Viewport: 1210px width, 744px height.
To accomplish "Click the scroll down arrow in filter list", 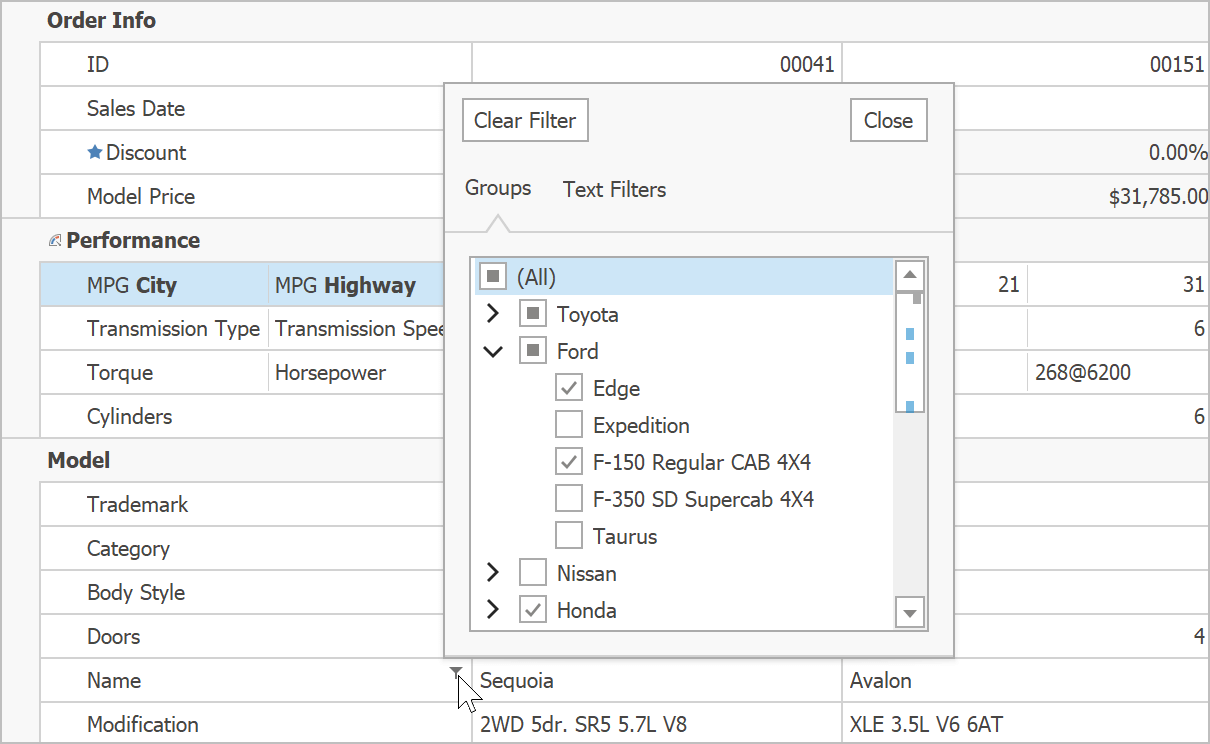I will pyautogui.click(x=910, y=612).
